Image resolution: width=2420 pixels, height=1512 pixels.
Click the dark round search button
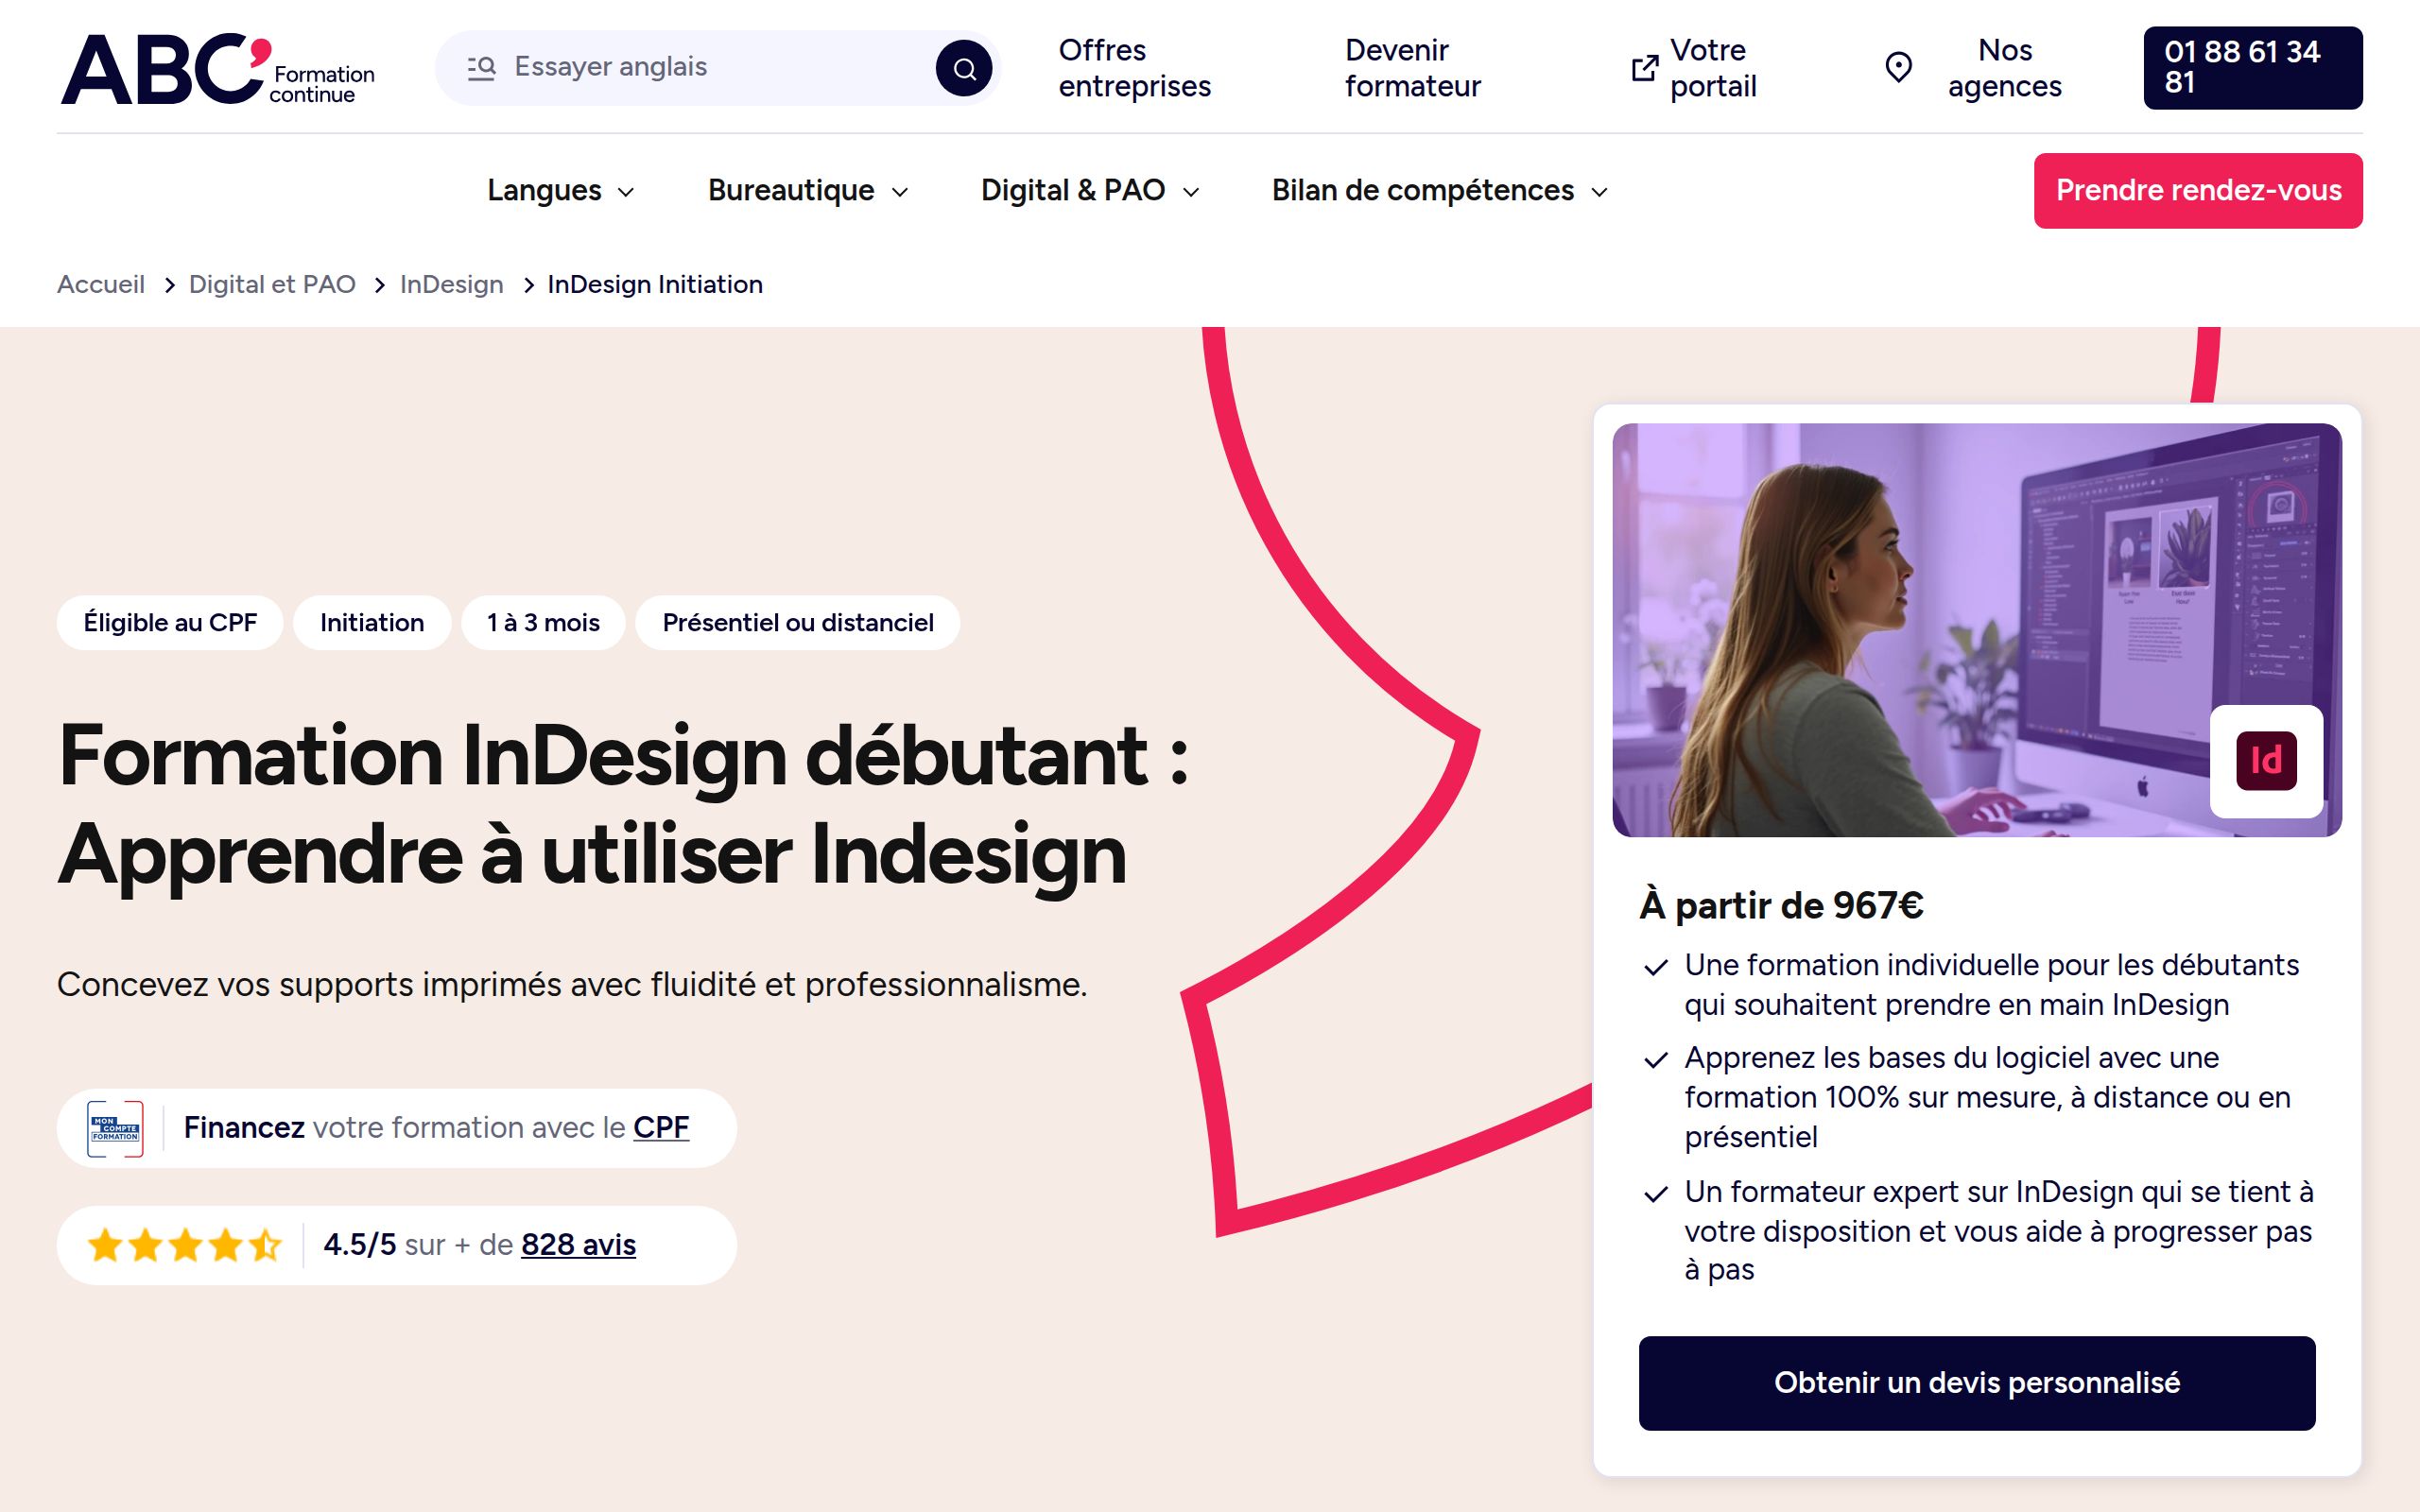tap(964, 68)
